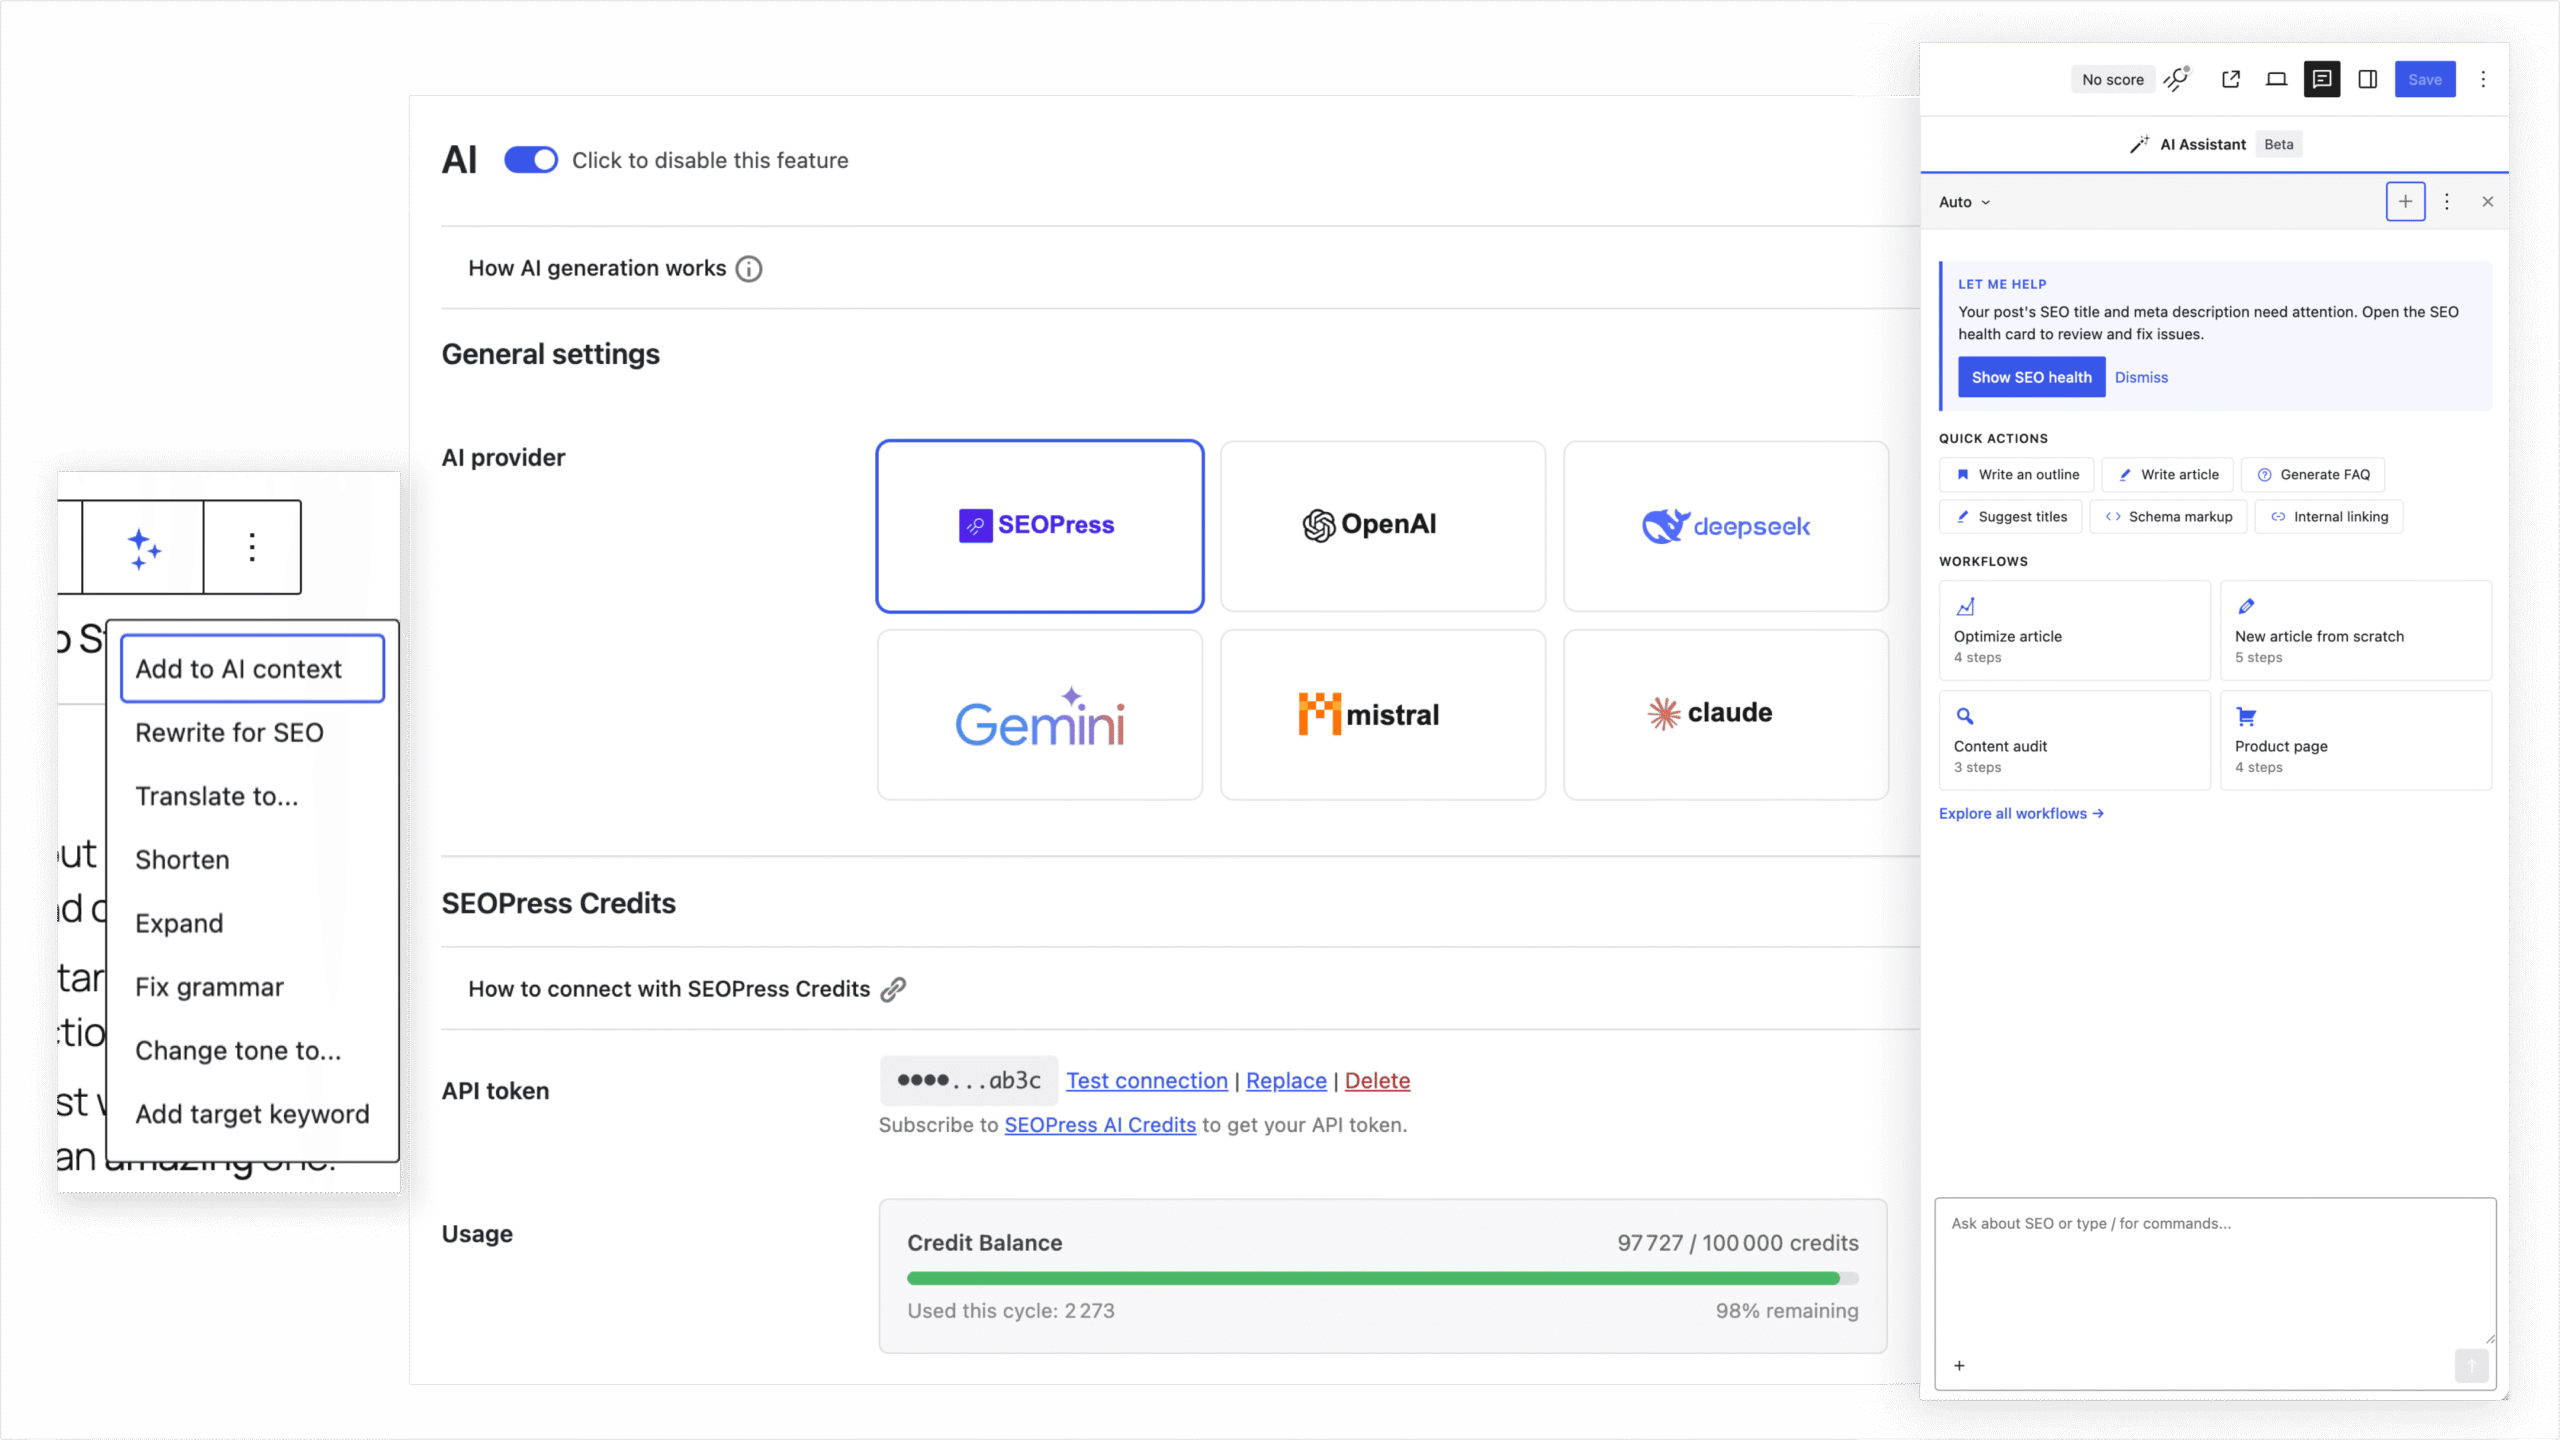
Task: Start New article from scratch workflow
Action: pyautogui.click(x=2356, y=631)
